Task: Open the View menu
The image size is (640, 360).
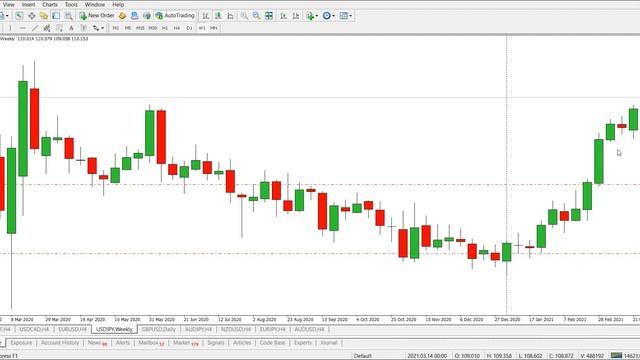Action: click(x=8, y=4)
